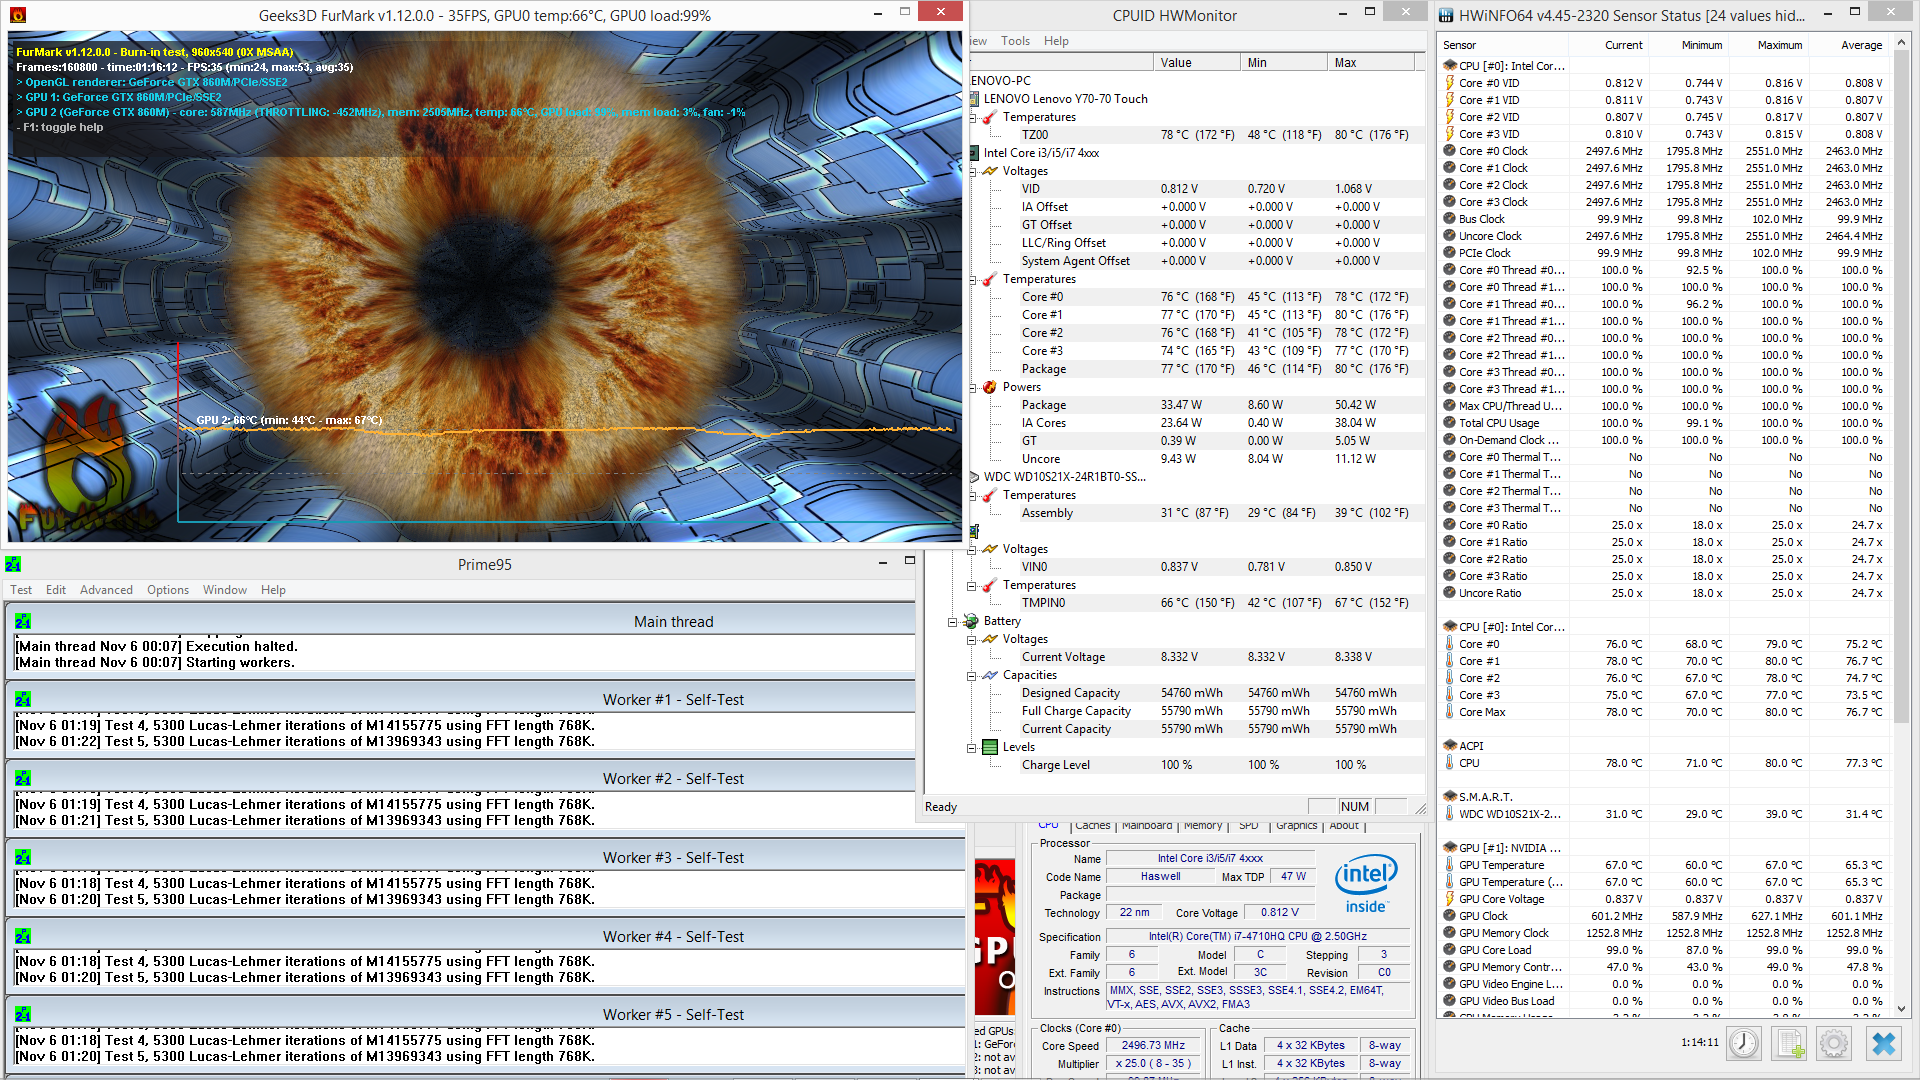Open Prime95 Window menu
Image resolution: width=1920 pixels, height=1080 pixels.
tap(225, 589)
